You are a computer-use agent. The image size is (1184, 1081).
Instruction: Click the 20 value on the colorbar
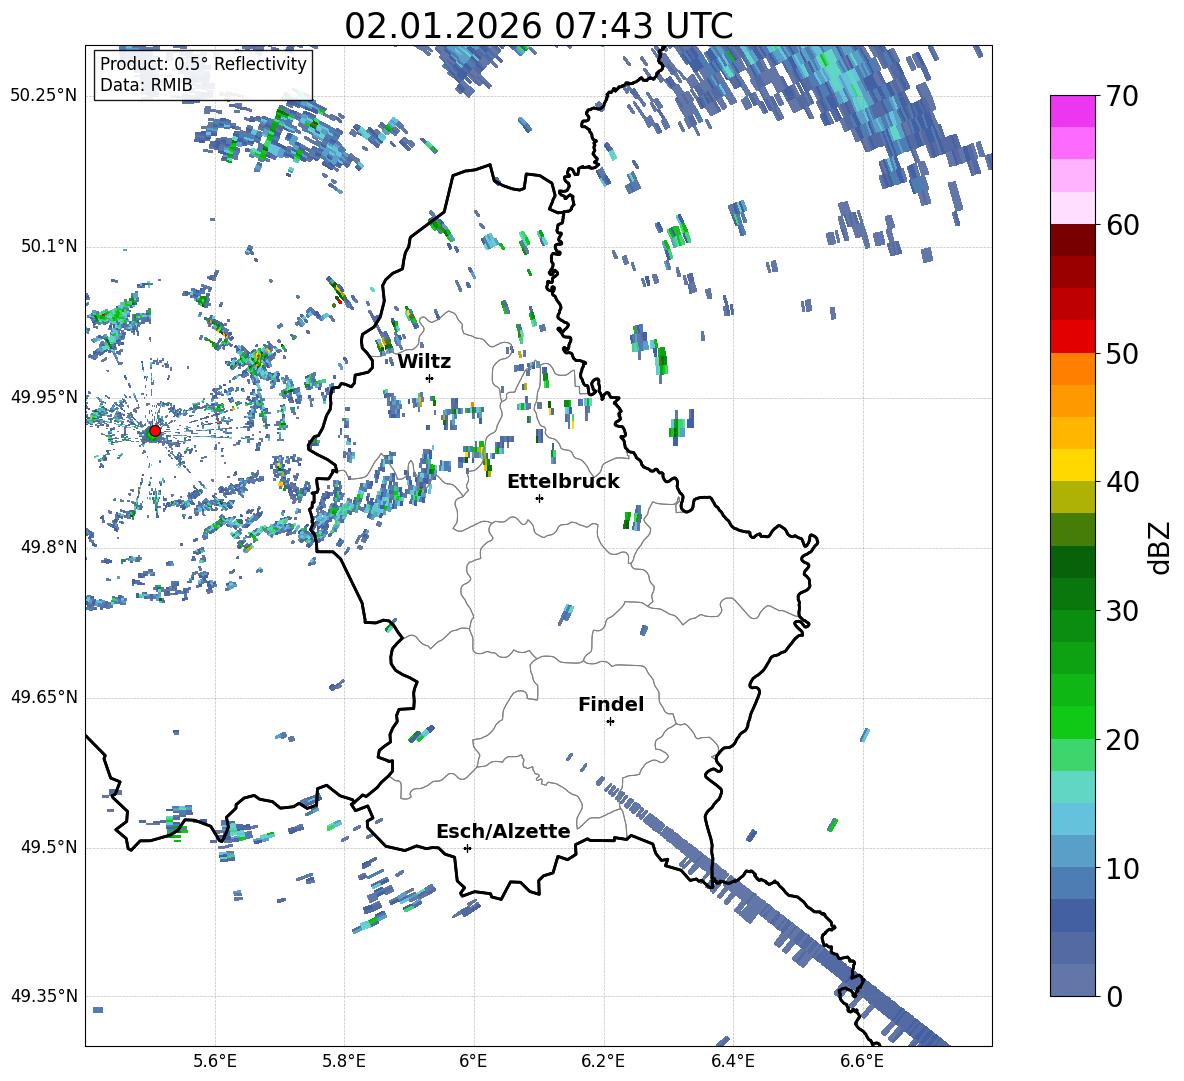tap(1122, 740)
